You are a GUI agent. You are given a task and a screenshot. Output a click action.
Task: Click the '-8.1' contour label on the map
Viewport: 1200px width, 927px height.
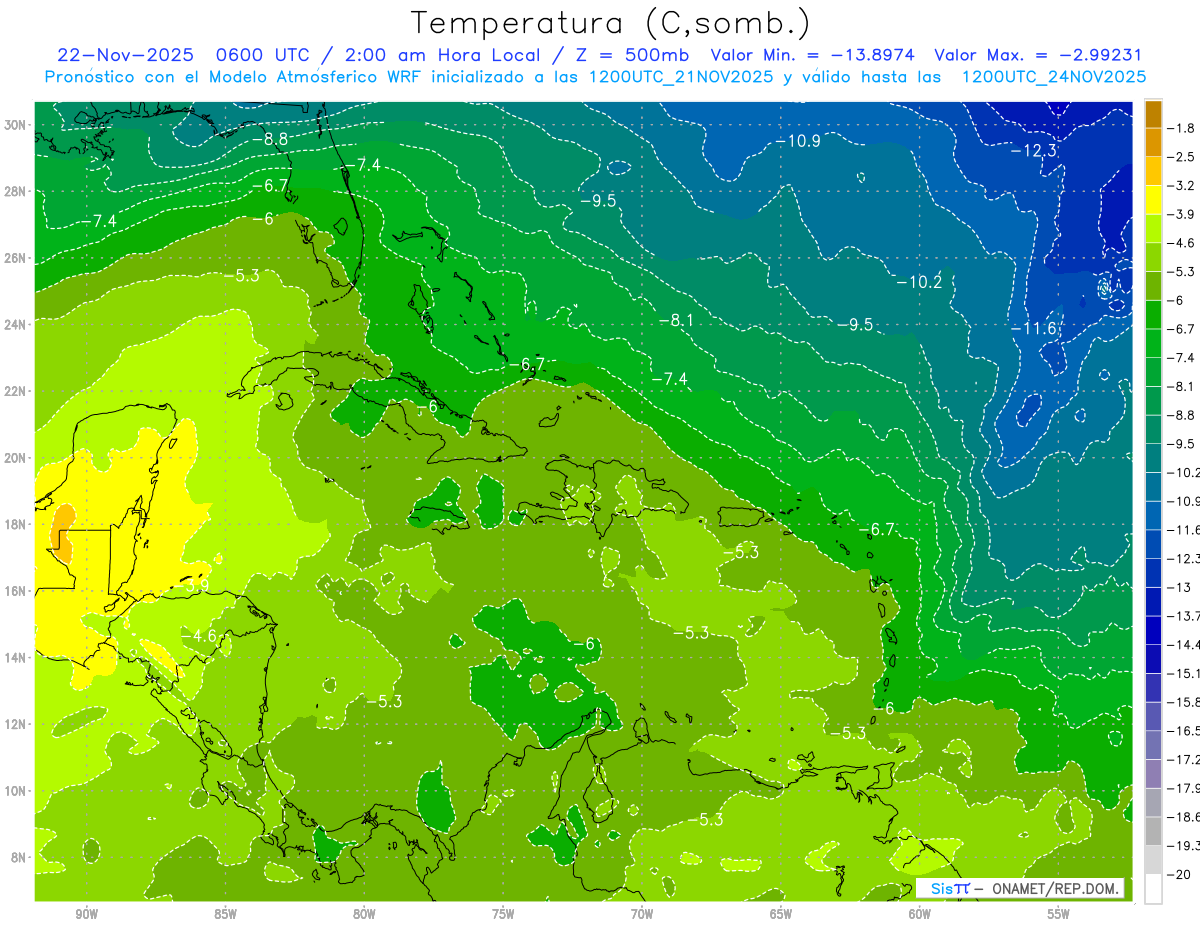pos(675,320)
